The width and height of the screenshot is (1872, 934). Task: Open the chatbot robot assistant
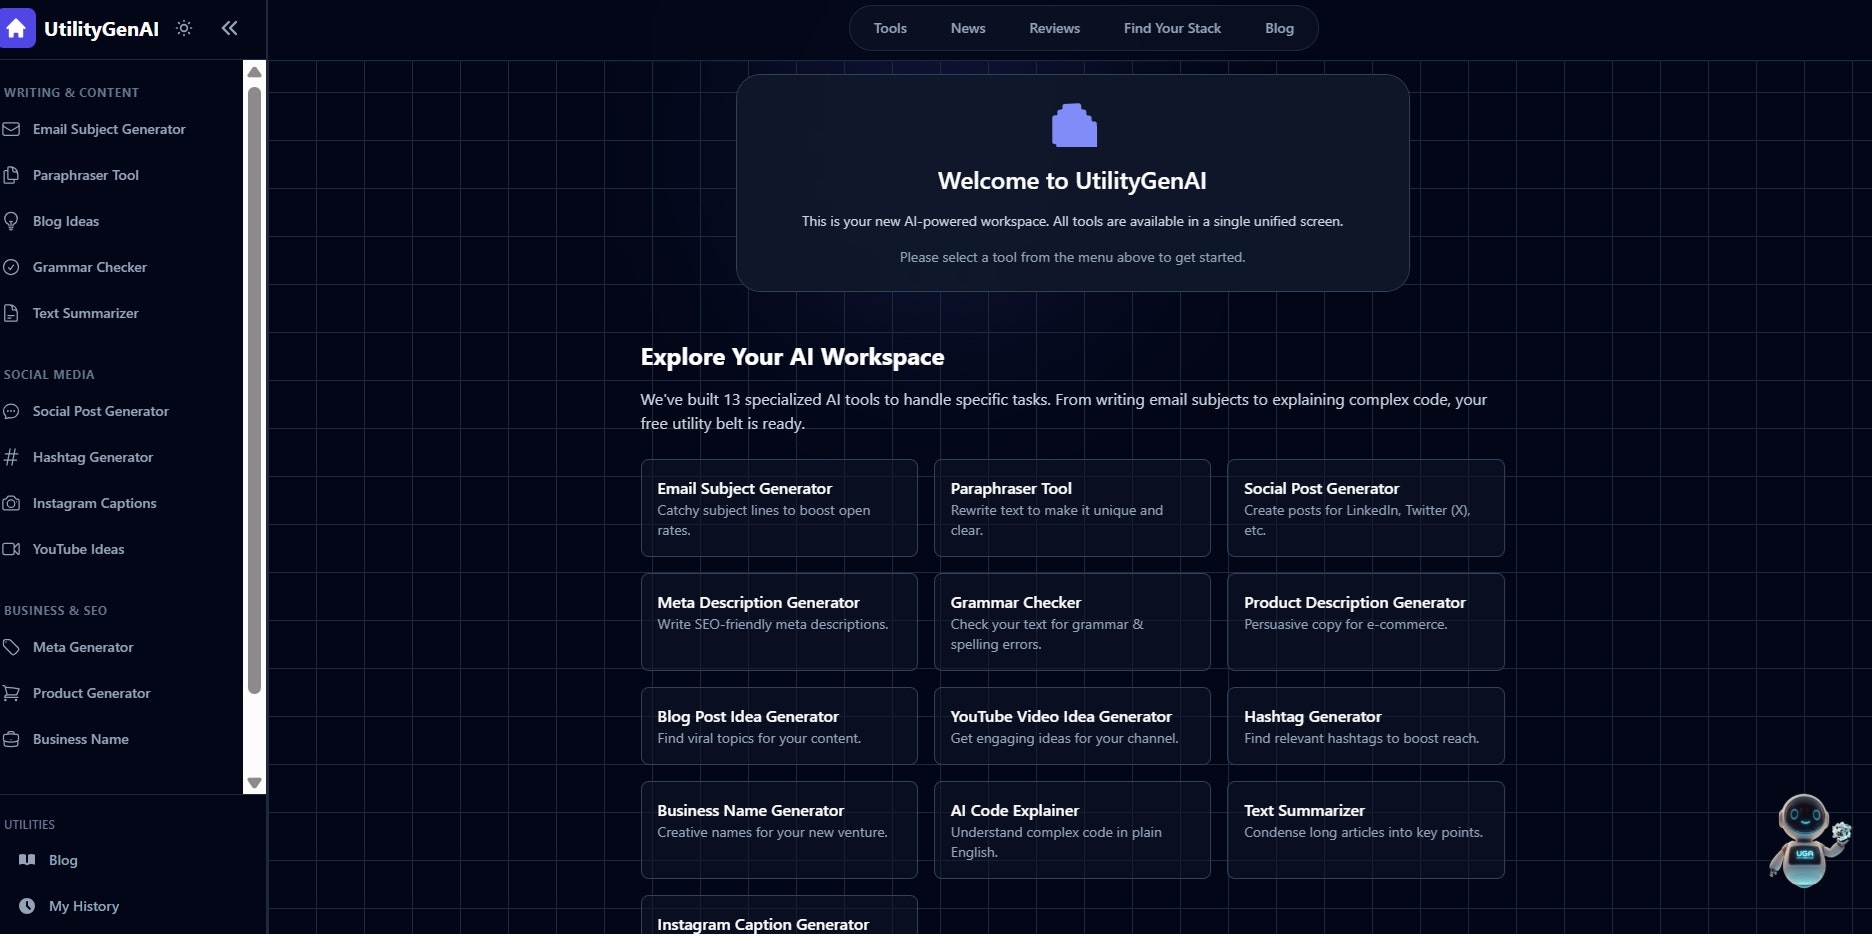coord(1806,840)
